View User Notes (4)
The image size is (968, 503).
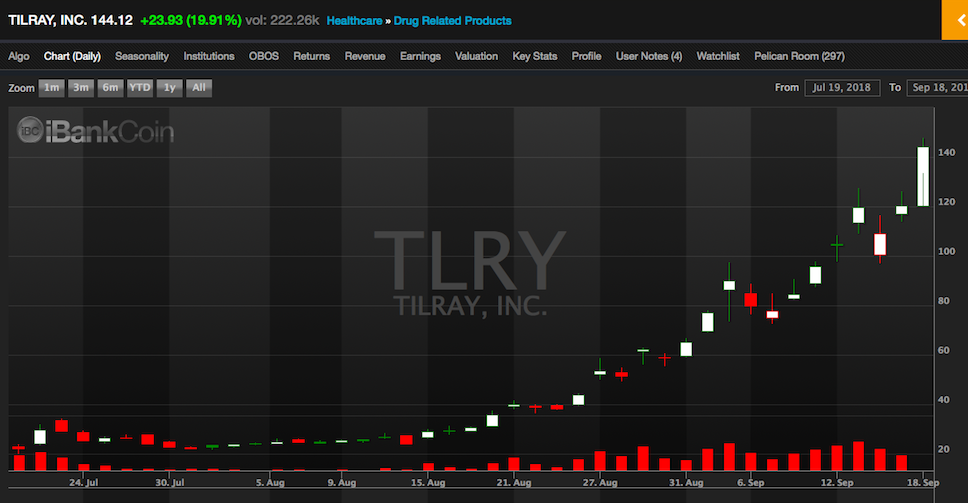coord(649,56)
